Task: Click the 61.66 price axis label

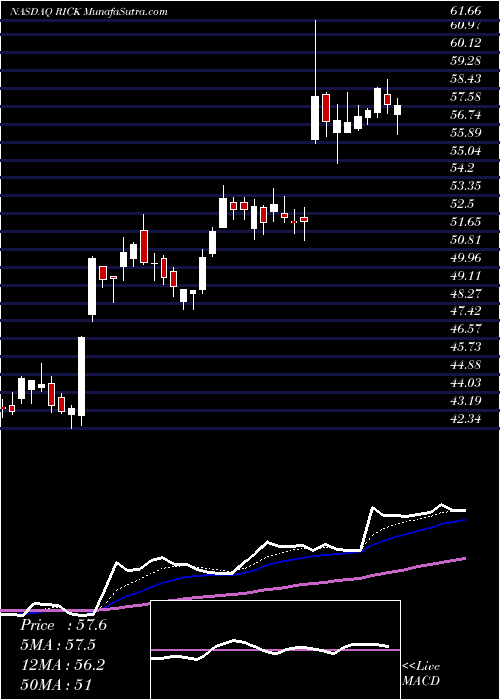Action: (466, 12)
